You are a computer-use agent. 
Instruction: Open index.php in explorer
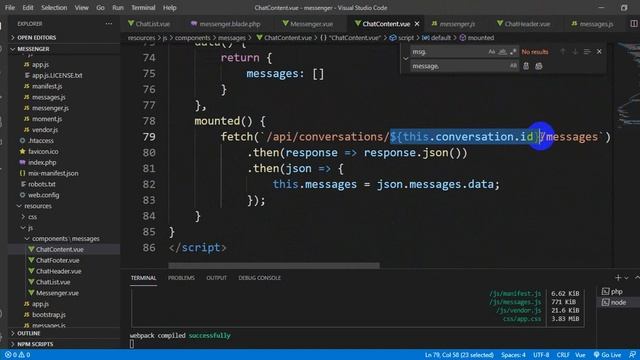coord(42,162)
